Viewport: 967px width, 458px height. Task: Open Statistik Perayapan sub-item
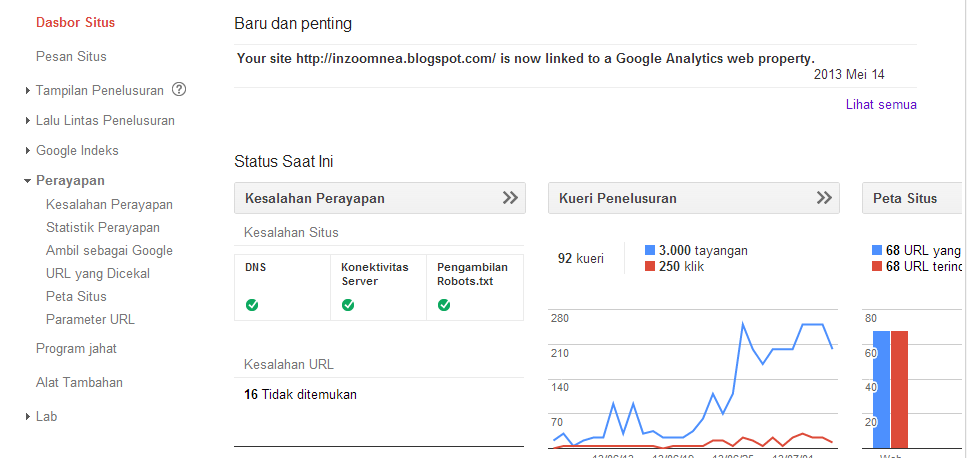pyautogui.click(x=103, y=228)
